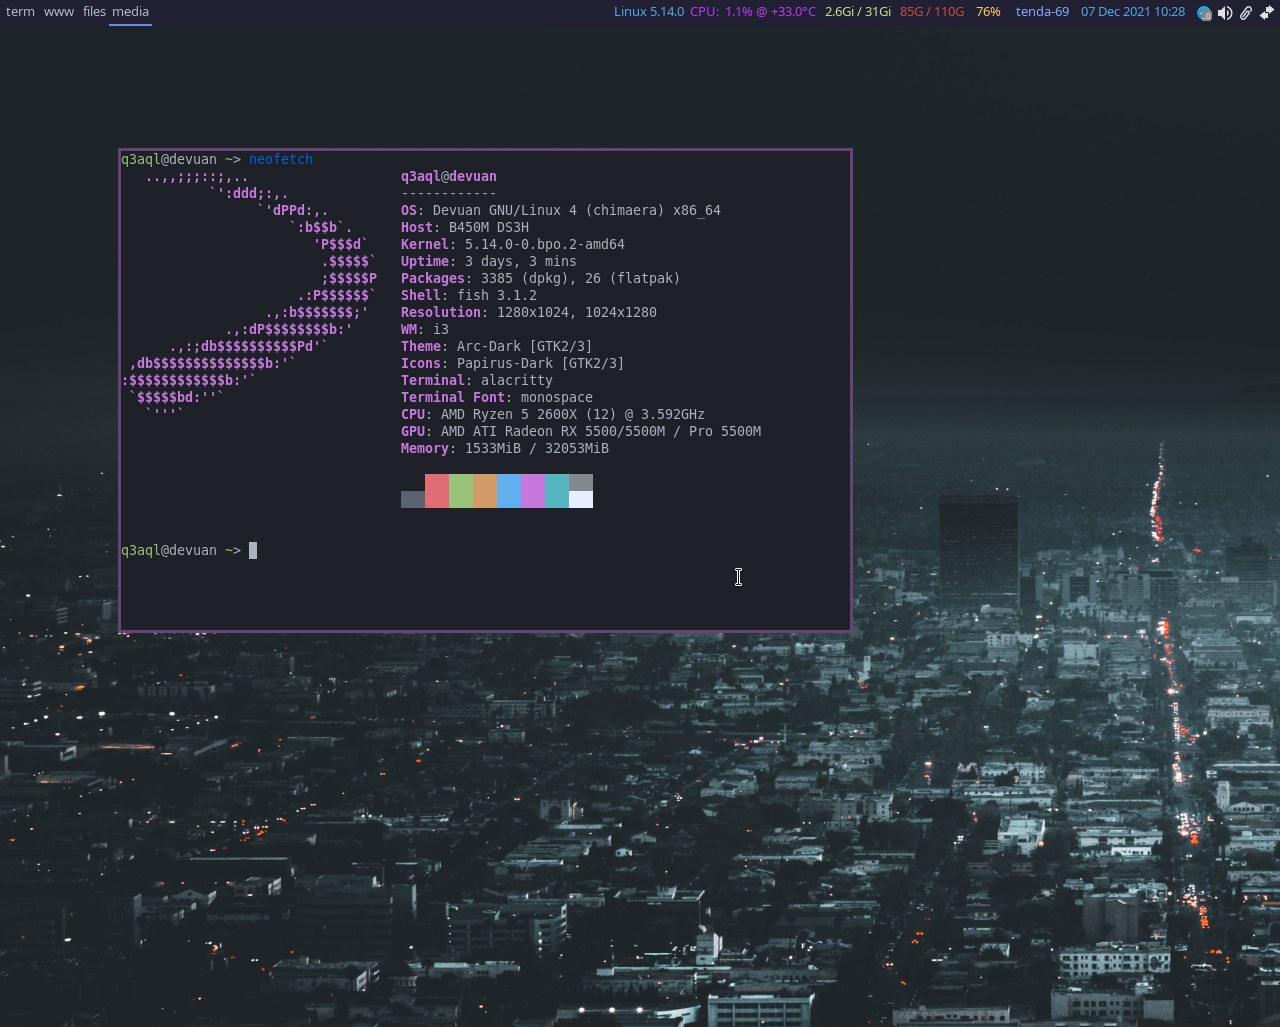Click the GPU: AMD ATI Radeon RX line
1280x1027 pixels.
coord(581,431)
